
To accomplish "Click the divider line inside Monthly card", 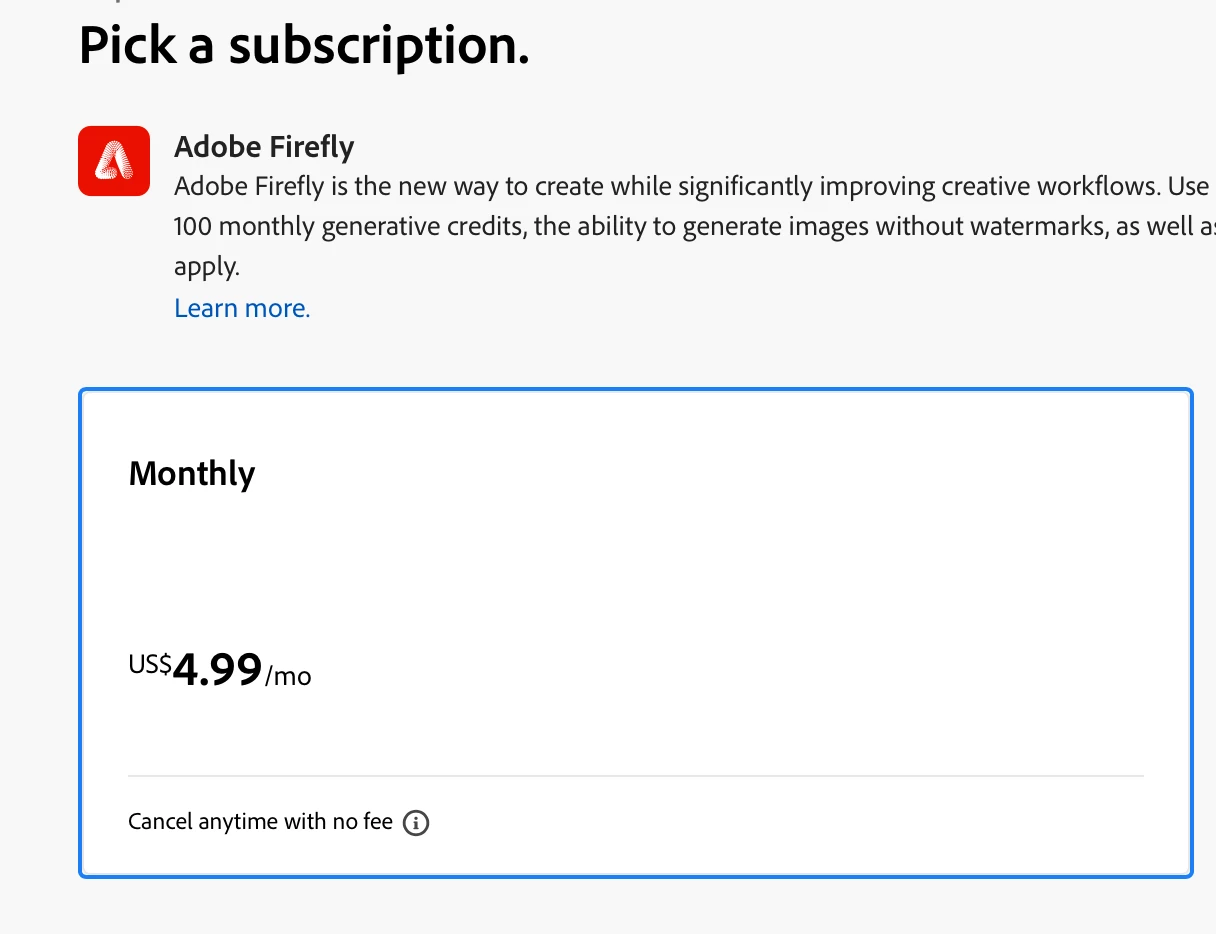I will click(x=636, y=775).
